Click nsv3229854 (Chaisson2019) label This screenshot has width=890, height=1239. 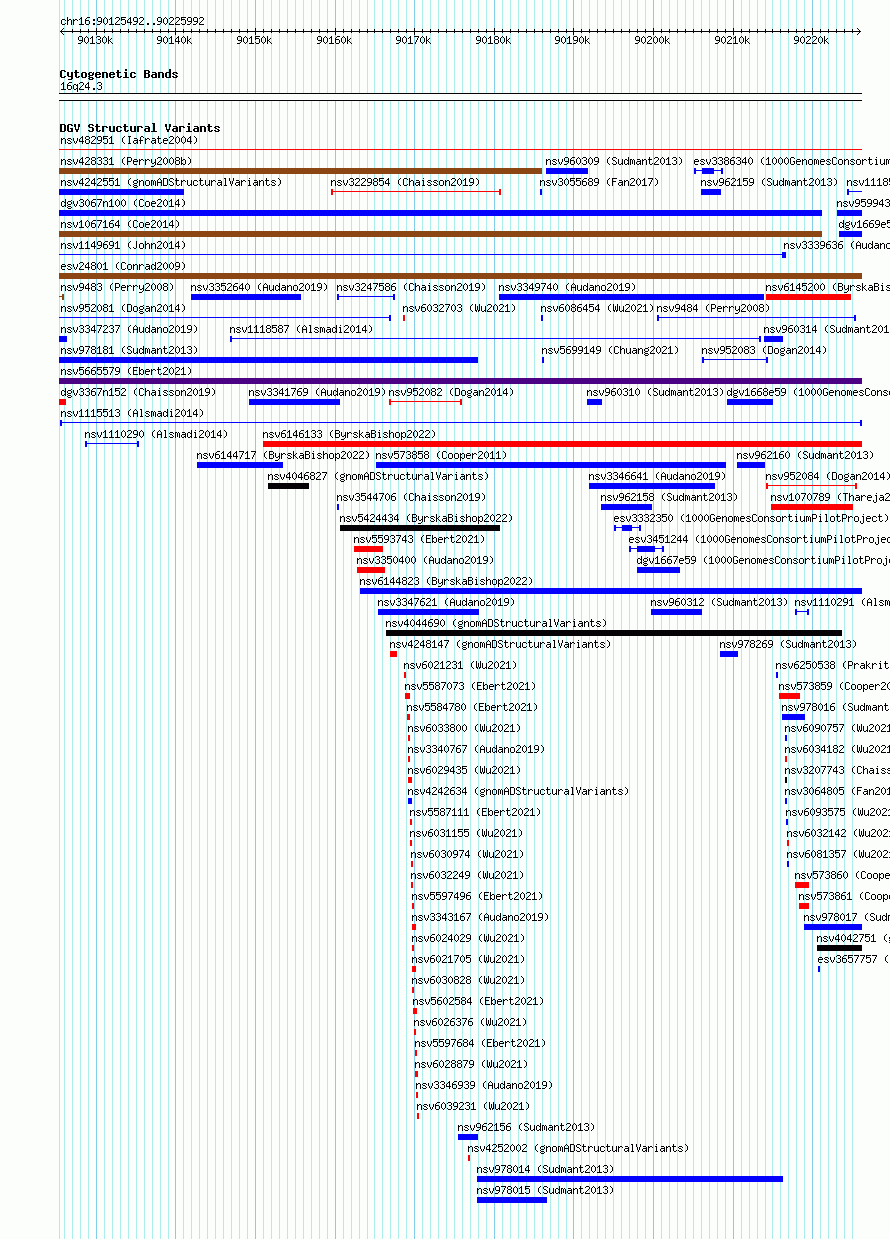[405, 182]
